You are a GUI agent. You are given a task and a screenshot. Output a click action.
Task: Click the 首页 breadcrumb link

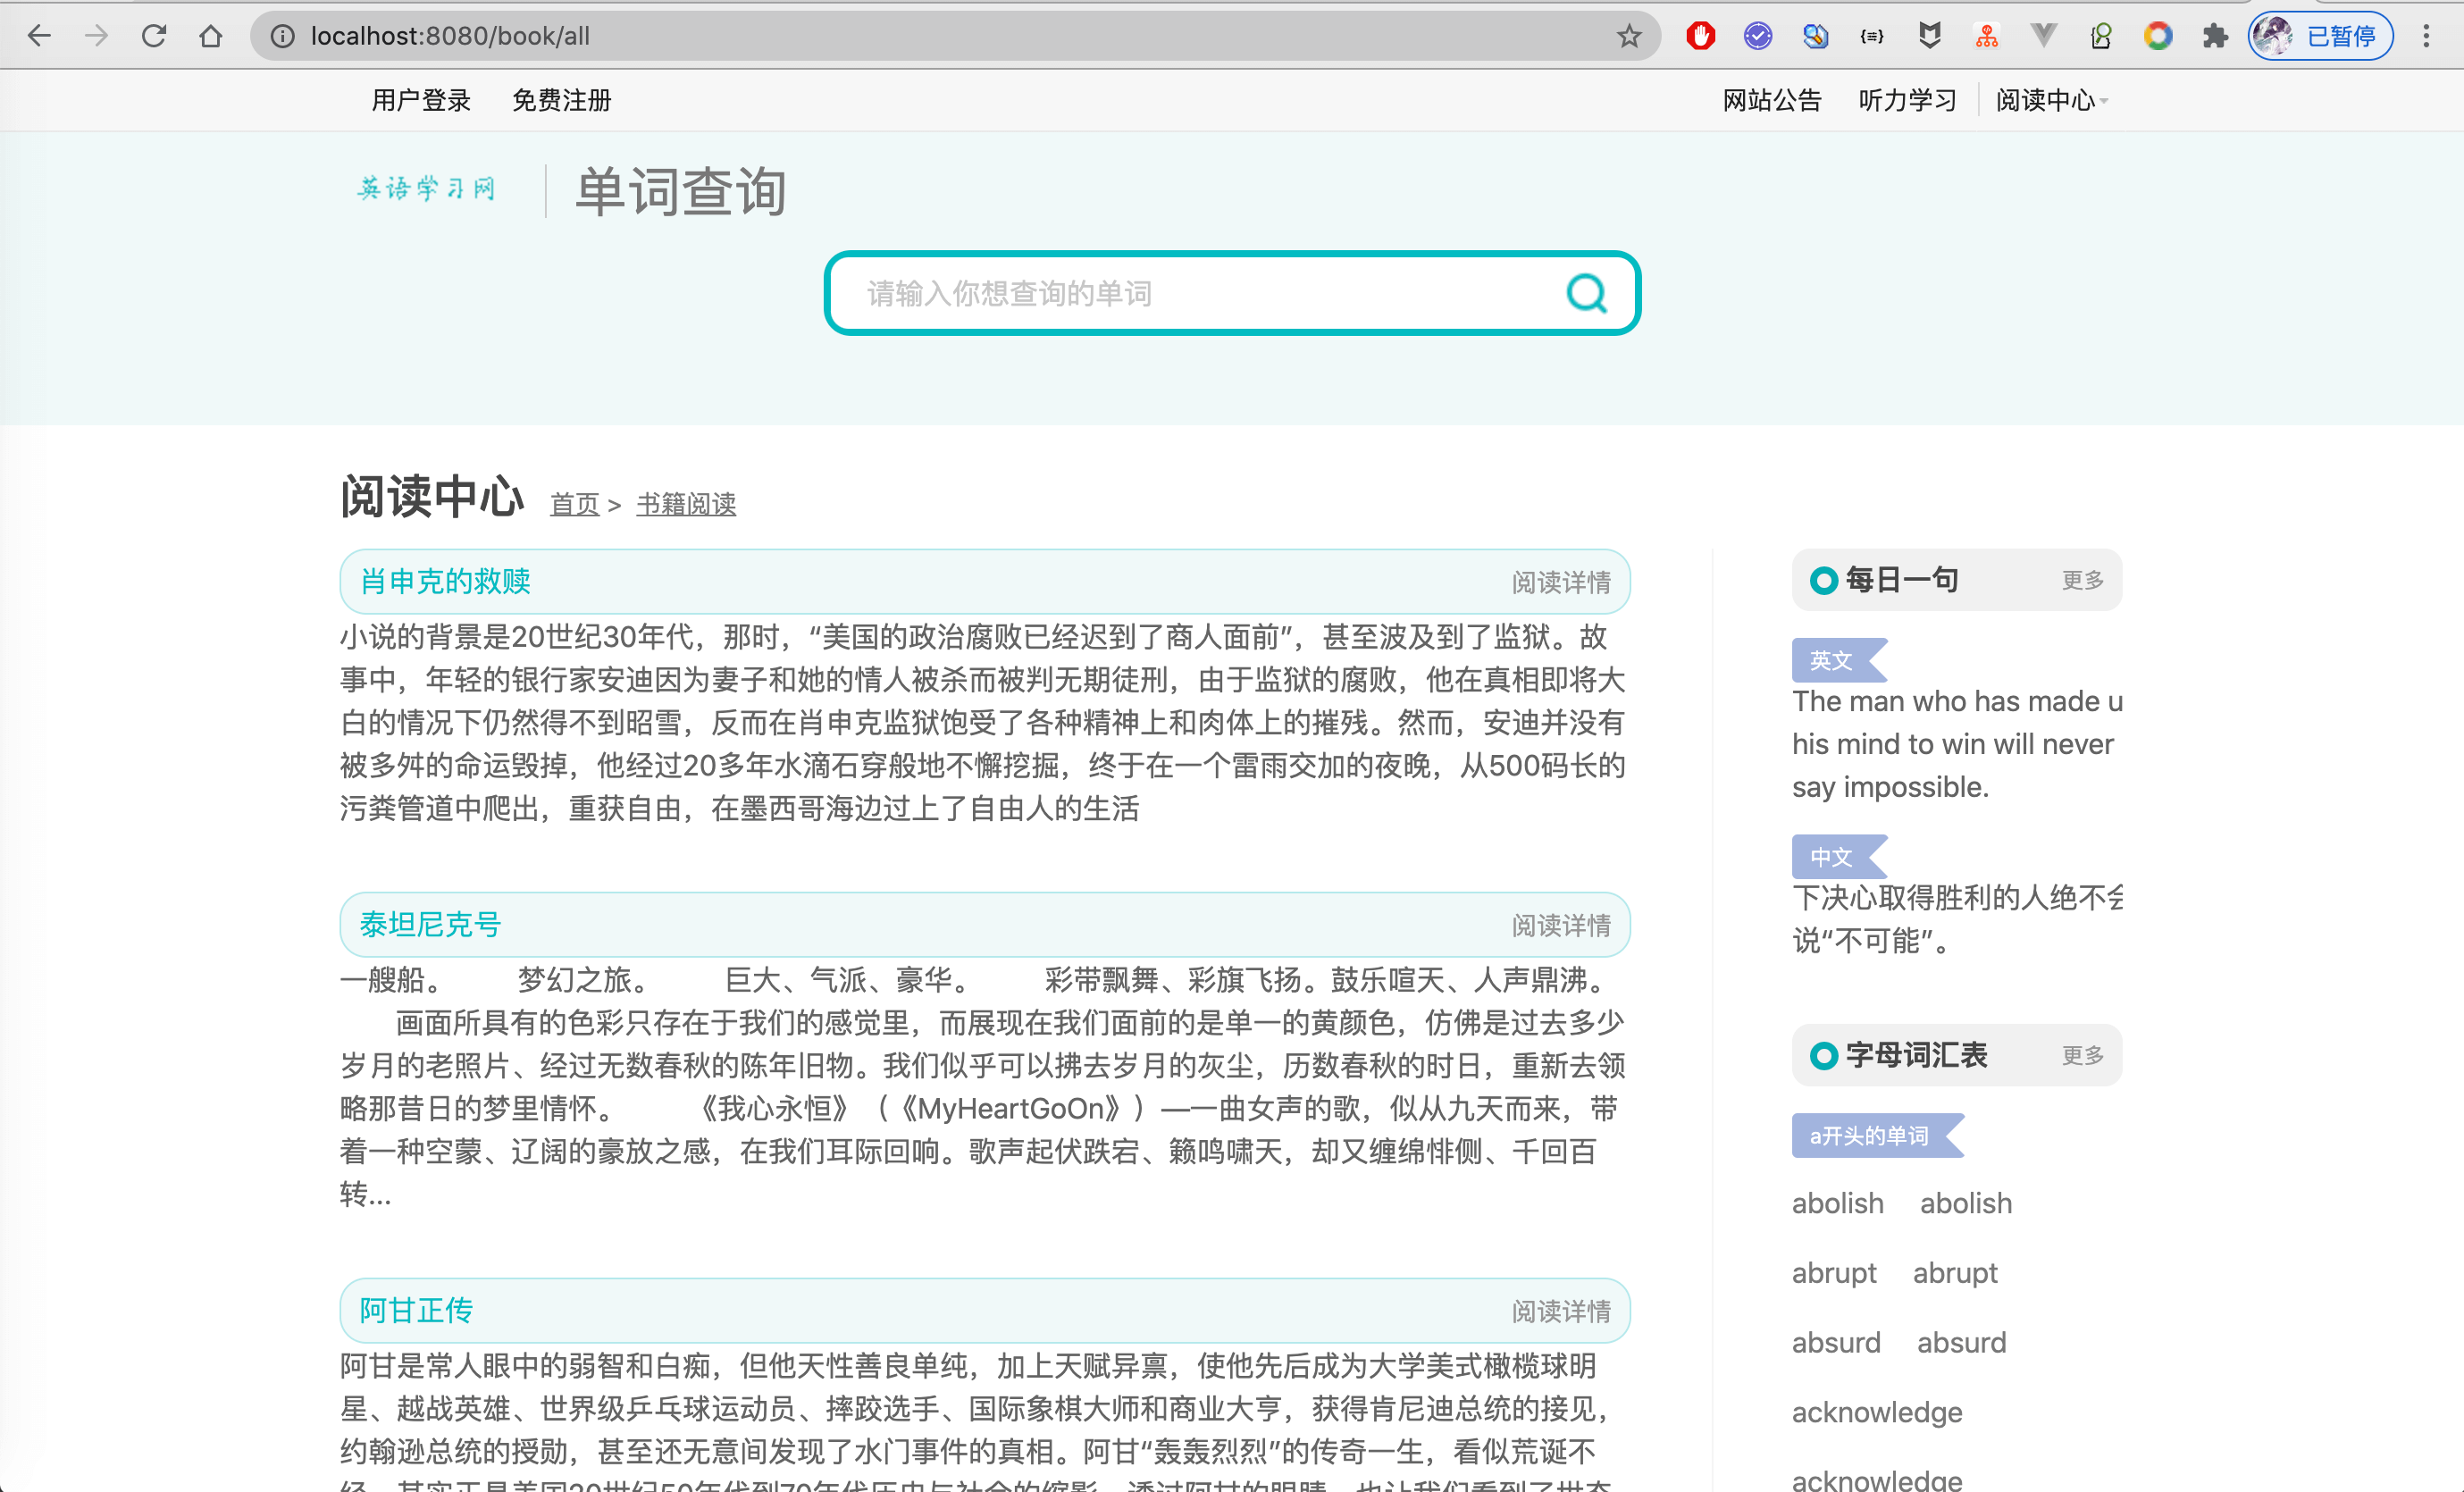[x=574, y=504]
